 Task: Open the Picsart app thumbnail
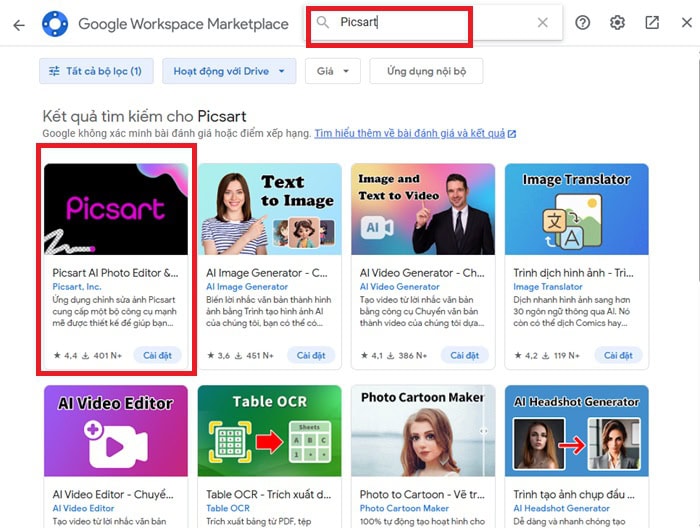pyautogui.click(x=116, y=209)
